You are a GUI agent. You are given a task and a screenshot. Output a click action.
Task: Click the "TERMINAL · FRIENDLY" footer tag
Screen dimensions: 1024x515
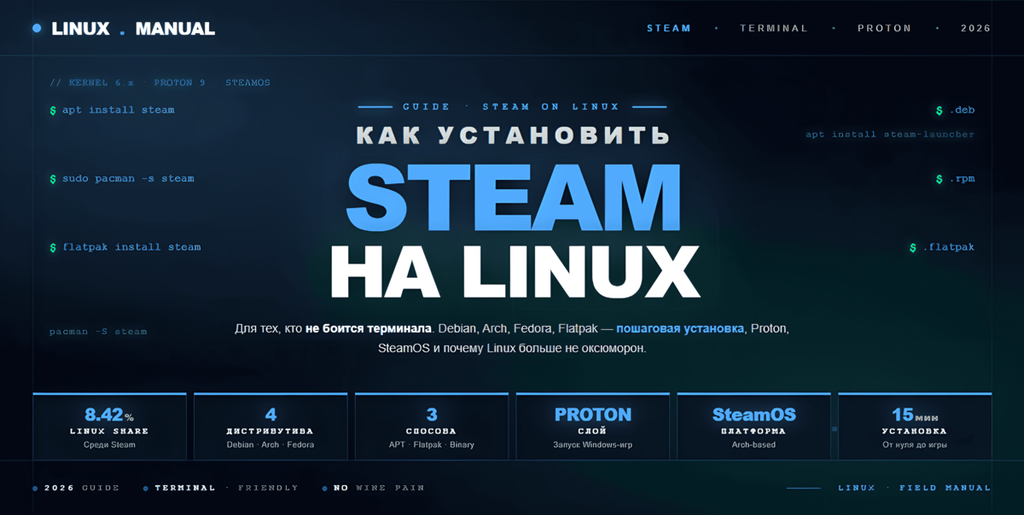click(x=221, y=488)
